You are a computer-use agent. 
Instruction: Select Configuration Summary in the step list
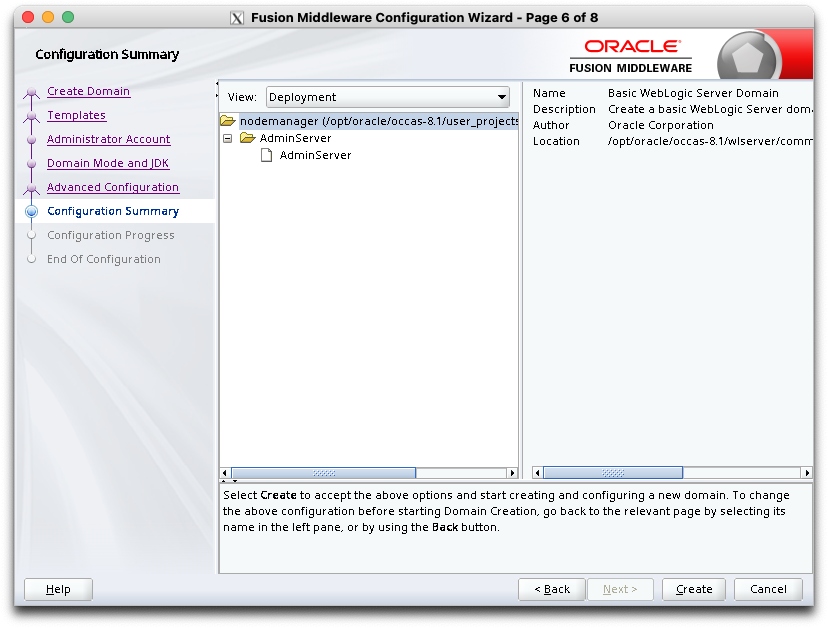113,211
